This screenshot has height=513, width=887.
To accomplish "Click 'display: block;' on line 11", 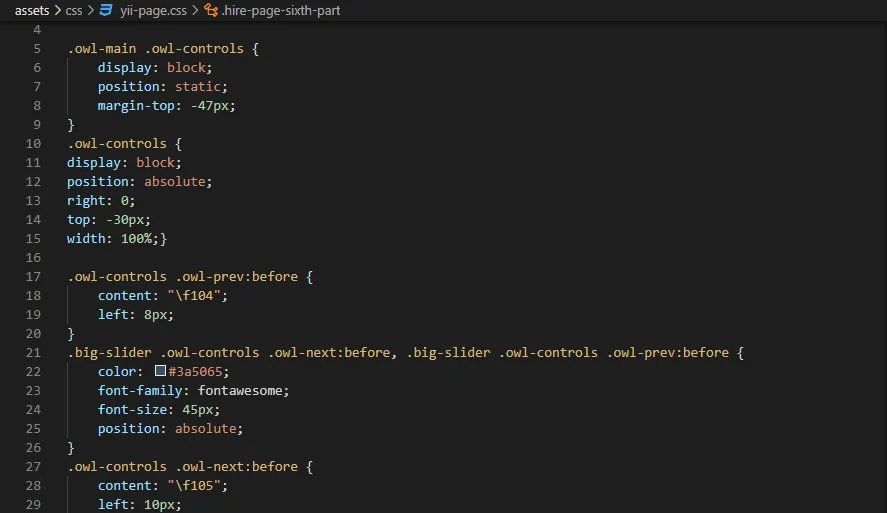I will click(124, 163).
